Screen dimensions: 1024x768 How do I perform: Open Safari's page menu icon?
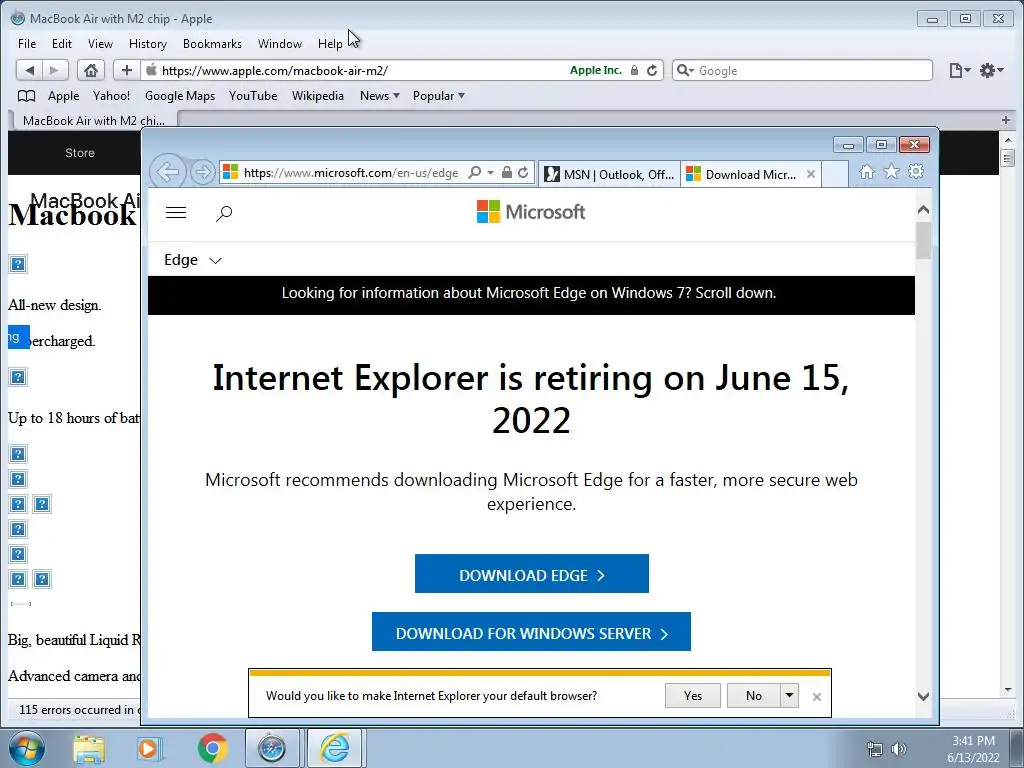click(959, 71)
